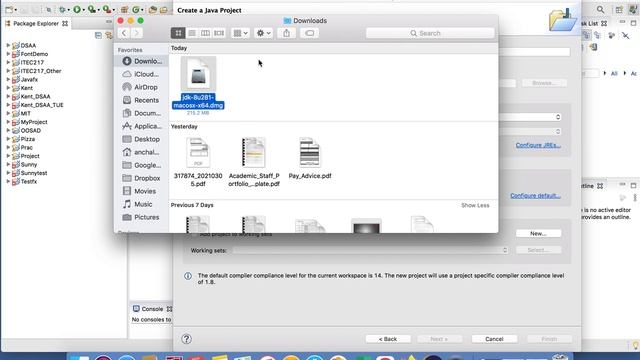Viewport: 640px width, 360px height.
Task: Switch Finder to icon view
Action: [x=178, y=33]
